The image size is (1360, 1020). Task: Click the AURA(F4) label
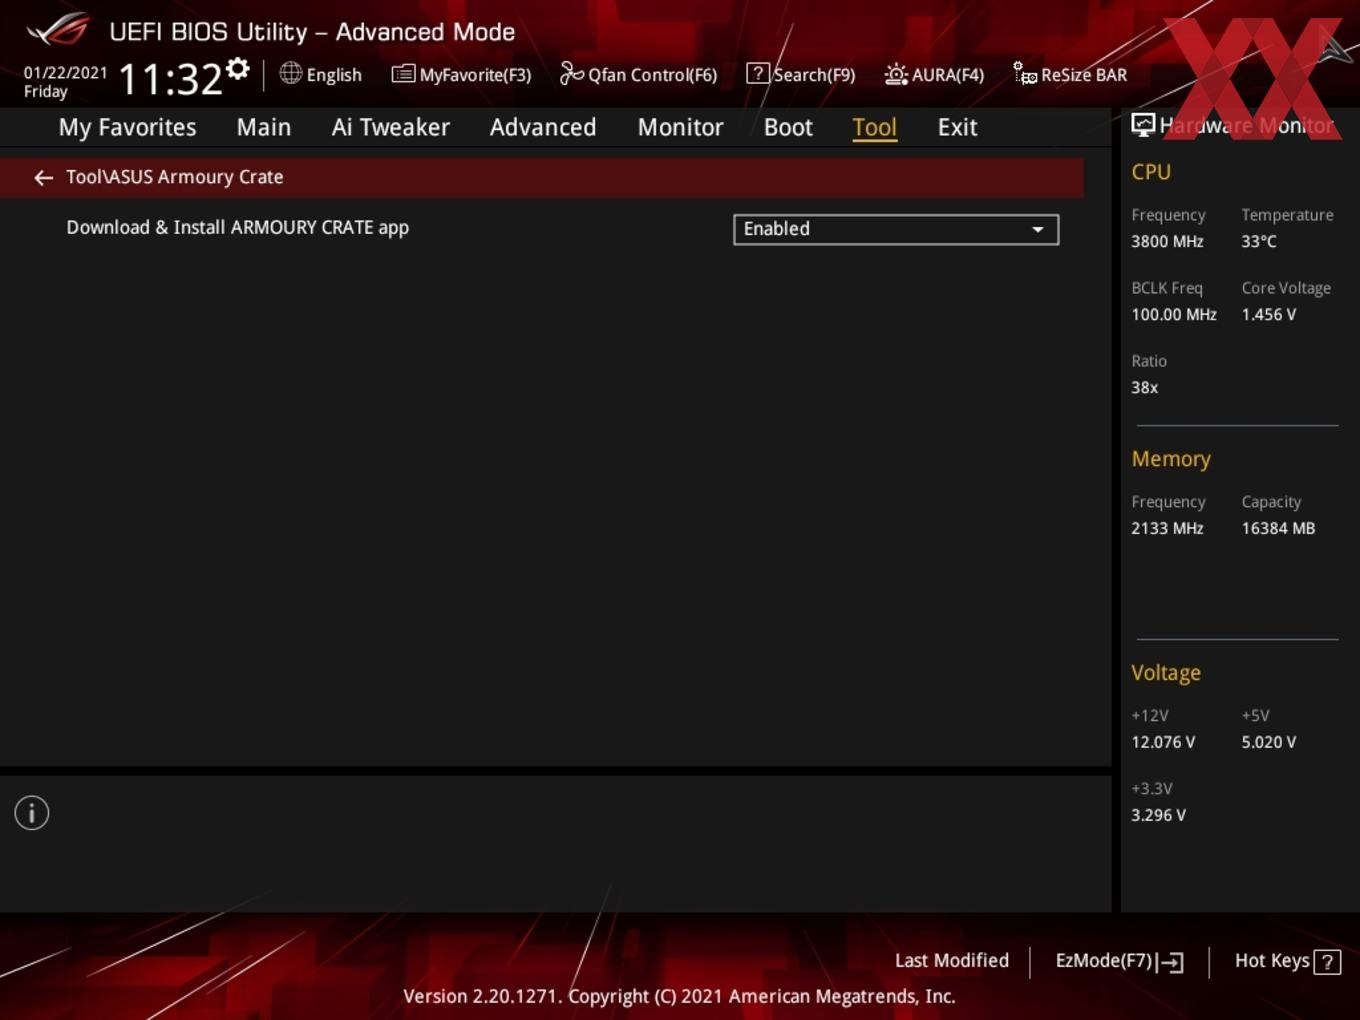point(948,75)
